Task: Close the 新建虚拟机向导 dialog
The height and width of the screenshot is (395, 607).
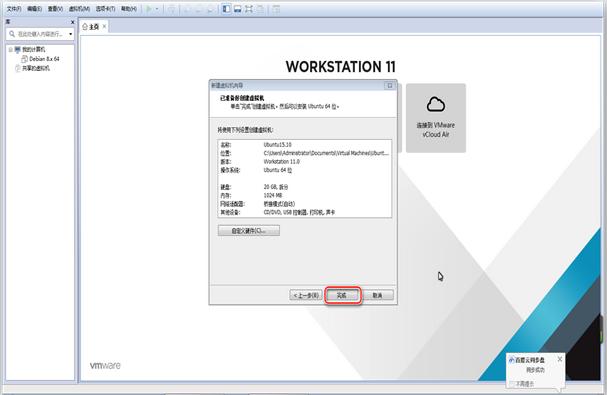Action: 390,86
